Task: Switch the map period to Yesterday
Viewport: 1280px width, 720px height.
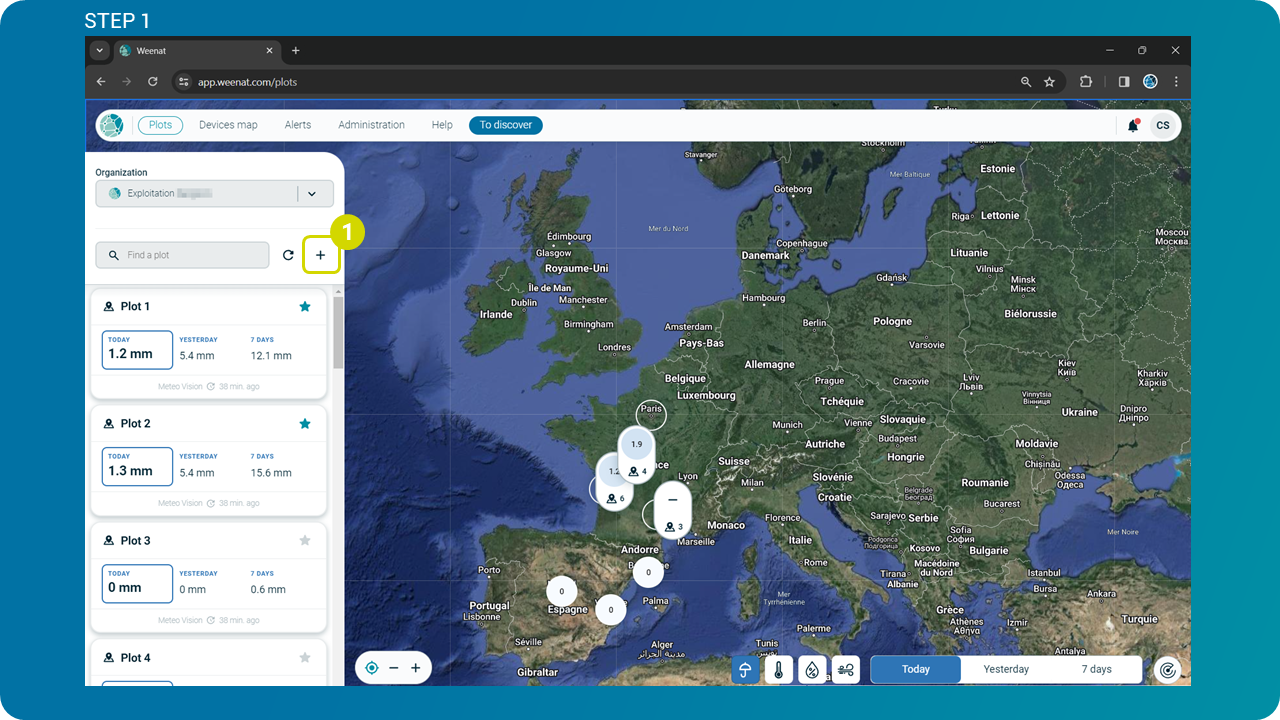Action: tap(1006, 670)
